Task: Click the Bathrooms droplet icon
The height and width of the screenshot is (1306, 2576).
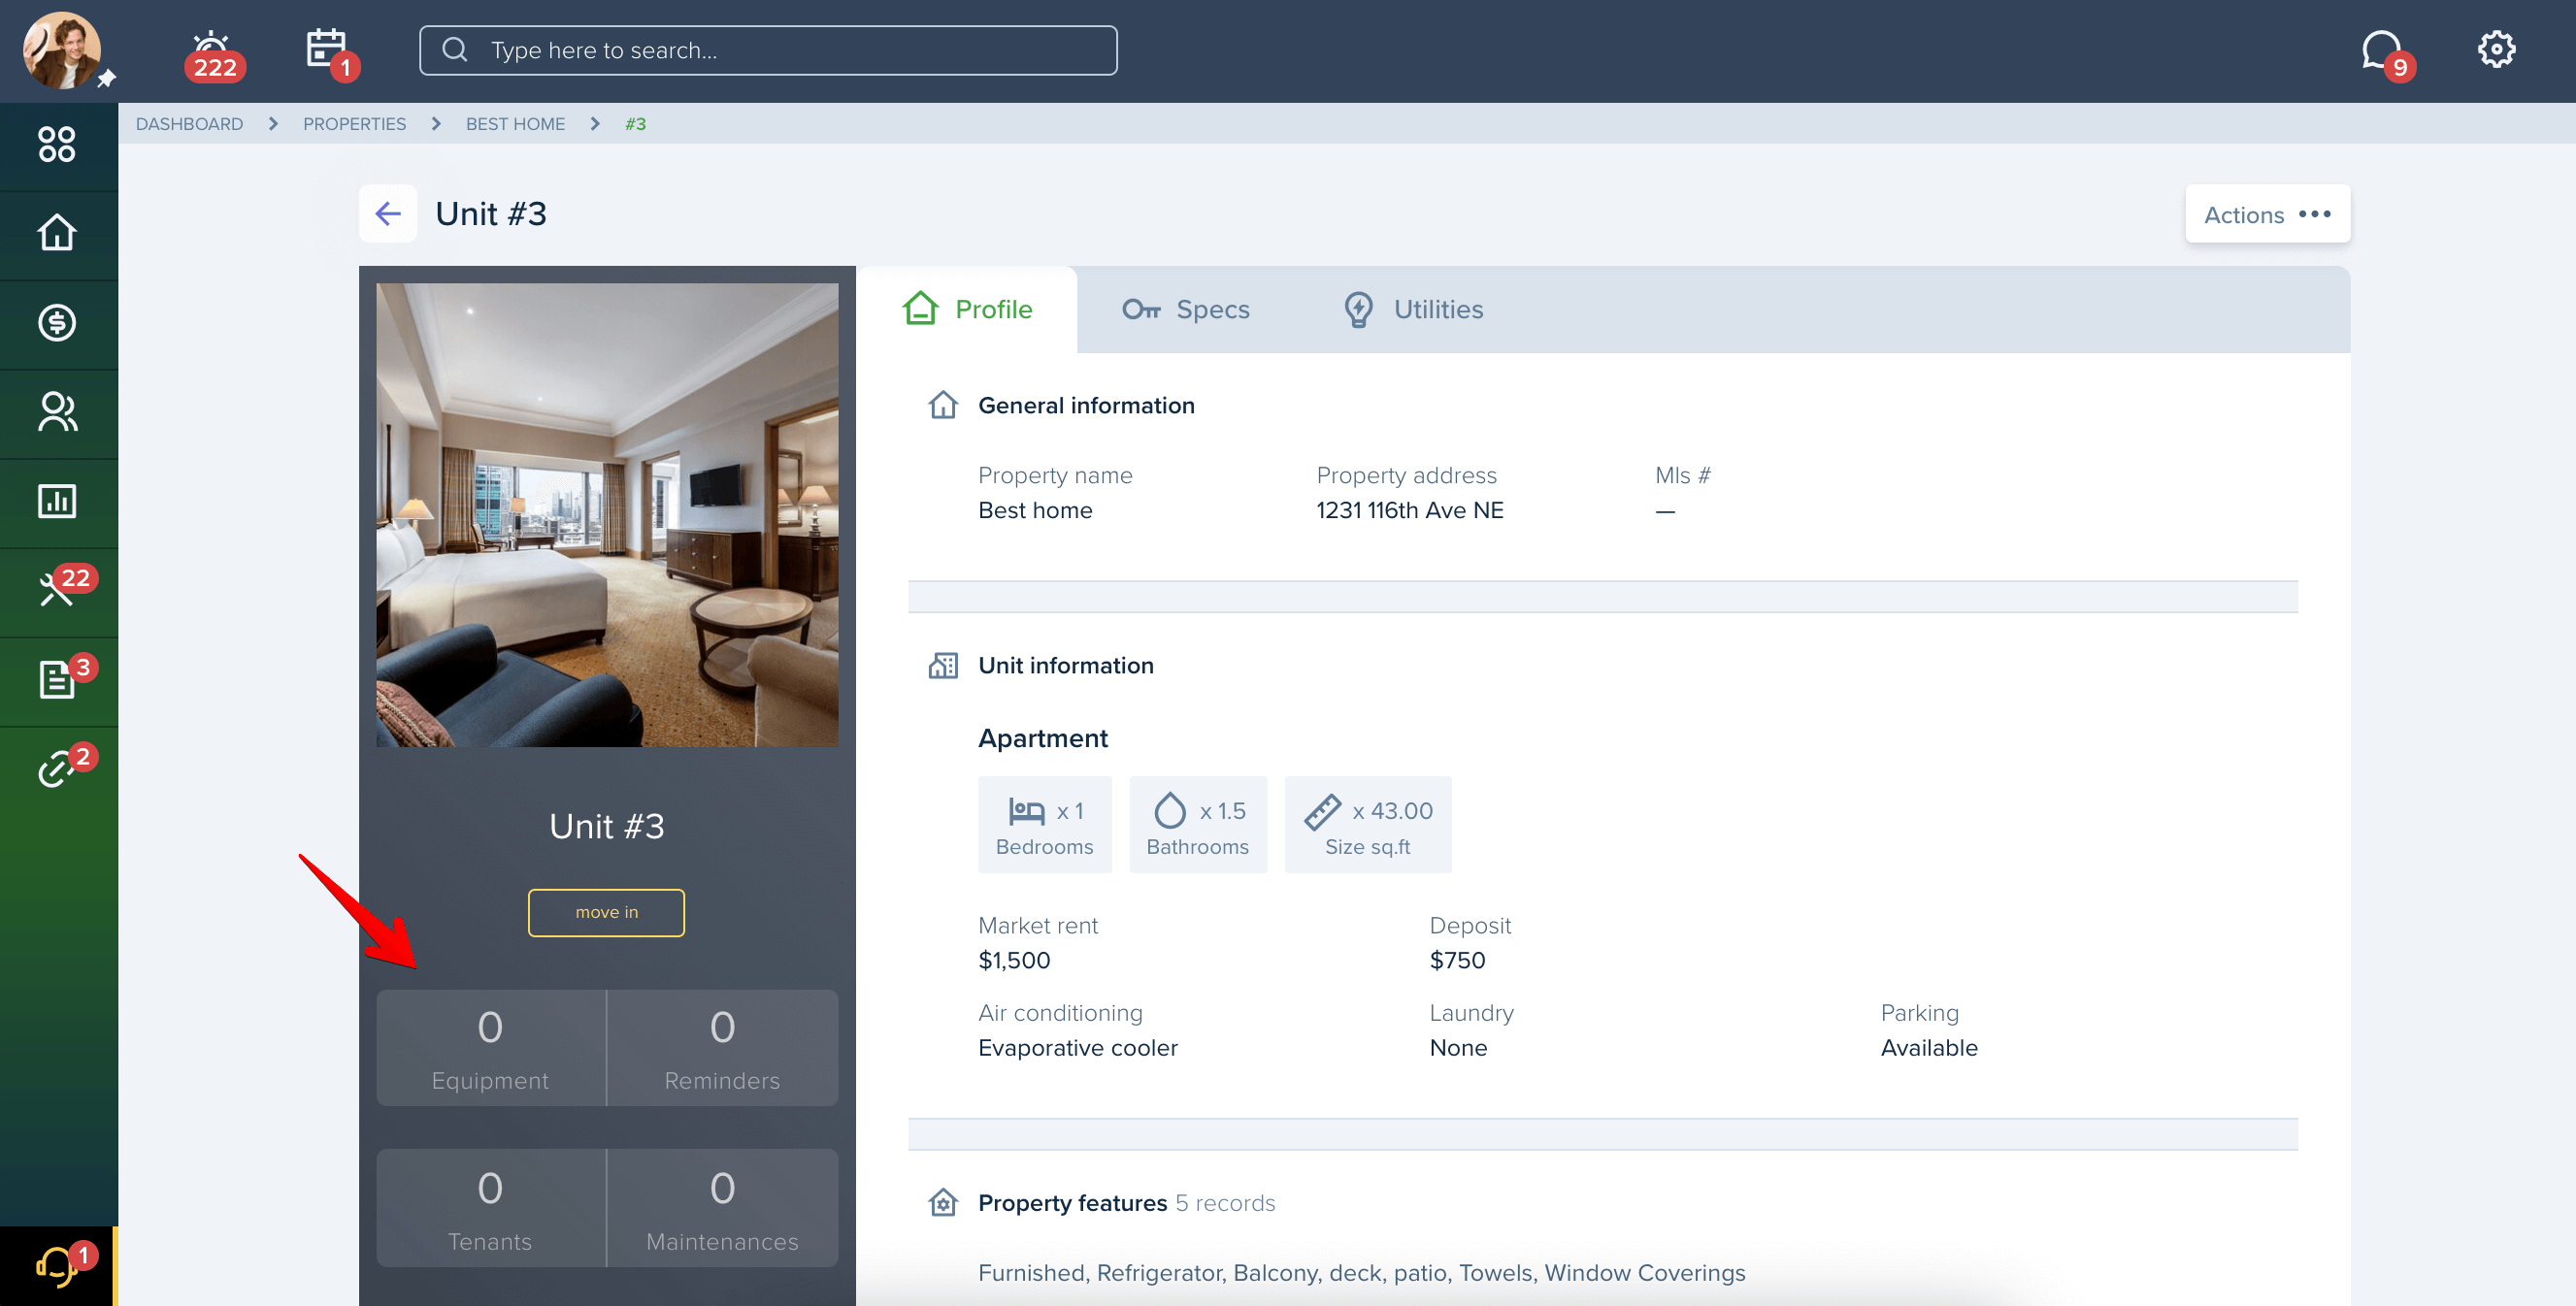Action: pyautogui.click(x=1169, y=810)
